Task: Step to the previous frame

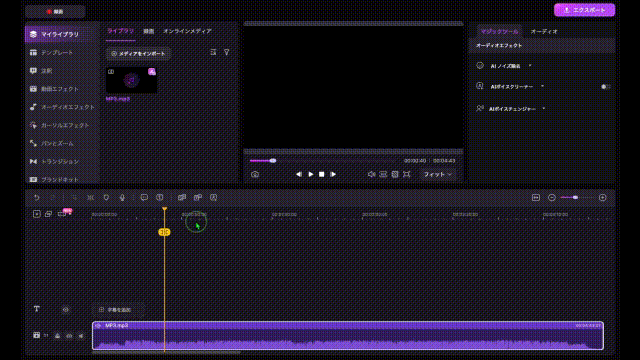Action: tap(299, 174)
